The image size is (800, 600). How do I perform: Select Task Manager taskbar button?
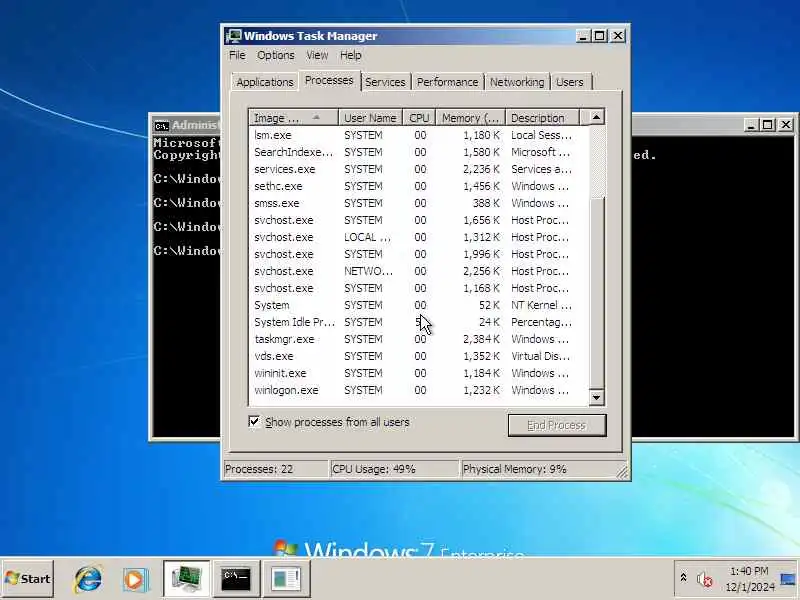[186, 579]
